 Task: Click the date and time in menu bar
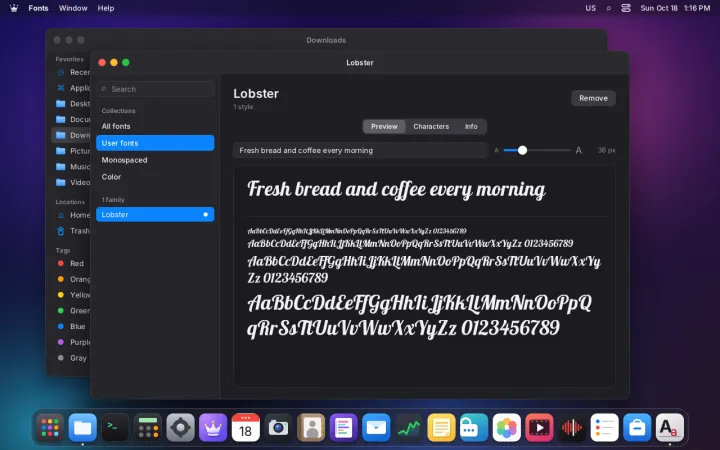(675, 8)
